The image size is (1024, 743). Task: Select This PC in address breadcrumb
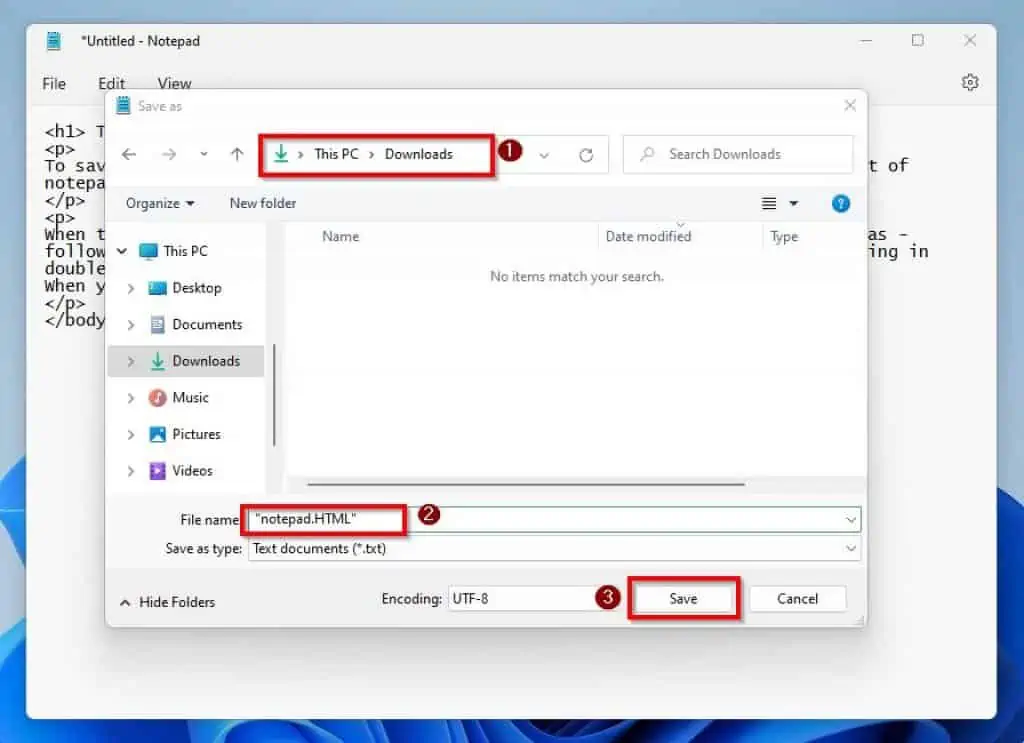(336, 154)
